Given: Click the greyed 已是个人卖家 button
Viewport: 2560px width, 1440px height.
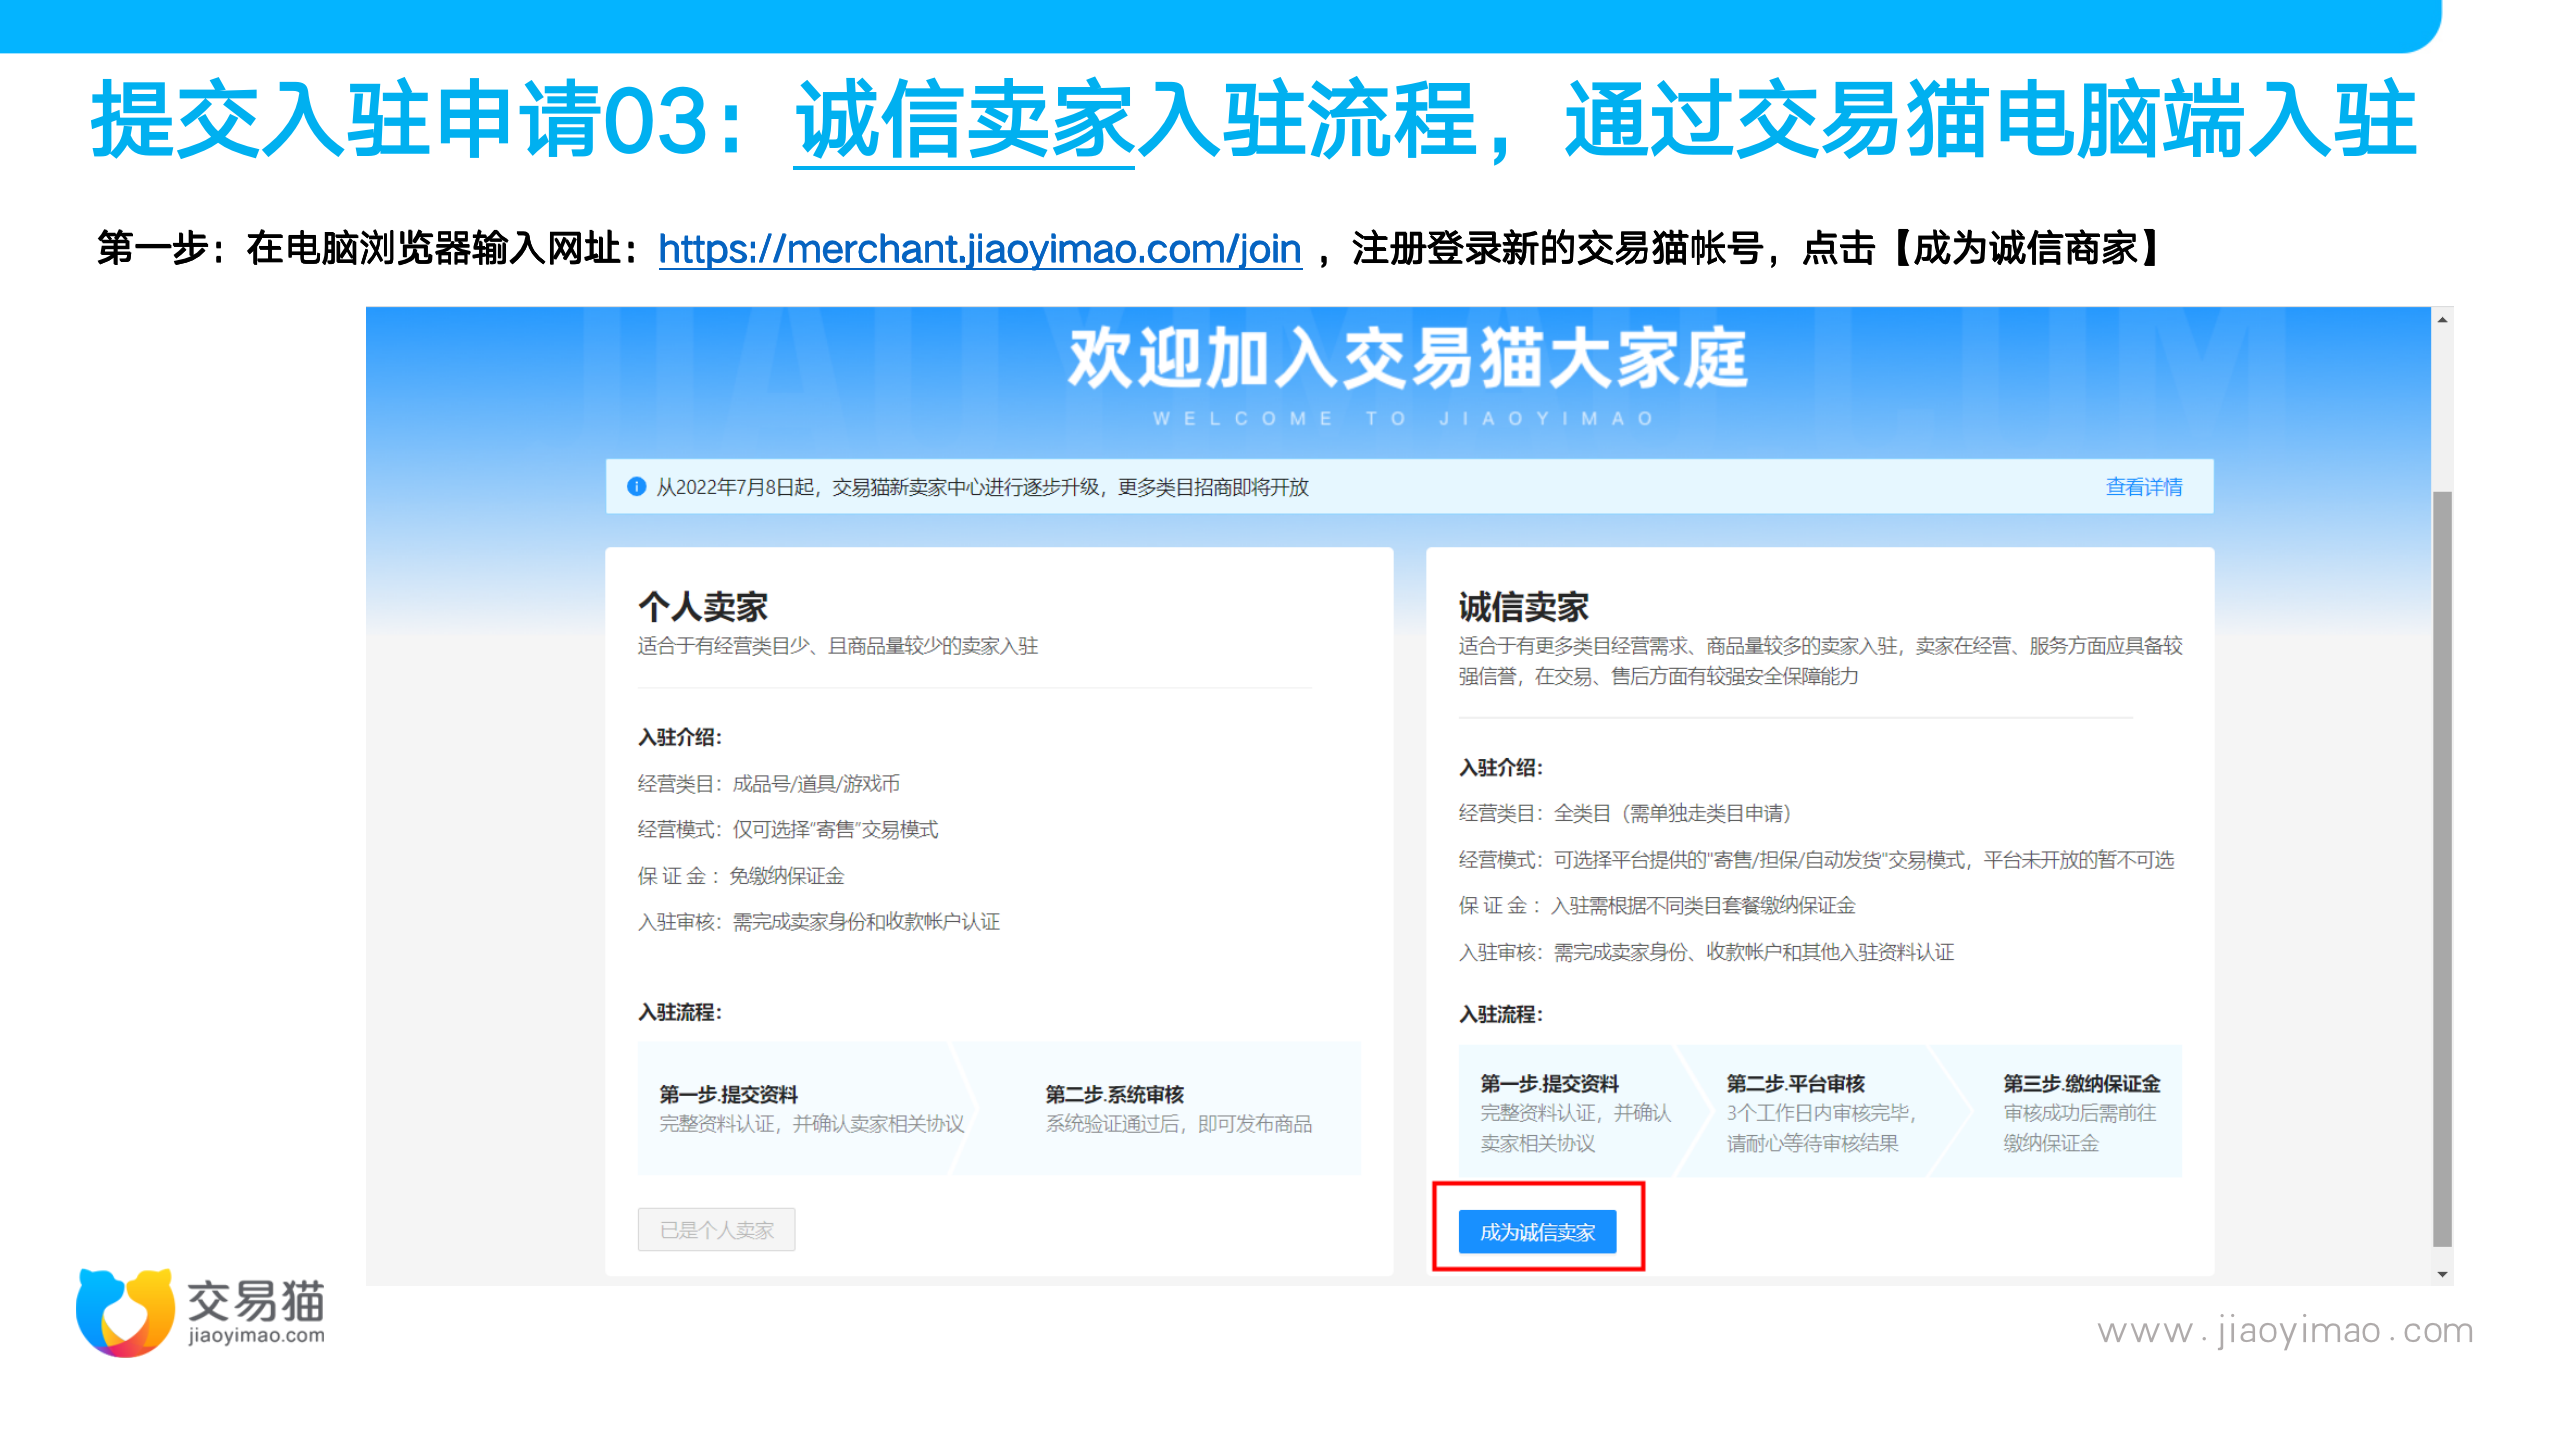Looking at the screenshot, I should (x=717, y=1229).
